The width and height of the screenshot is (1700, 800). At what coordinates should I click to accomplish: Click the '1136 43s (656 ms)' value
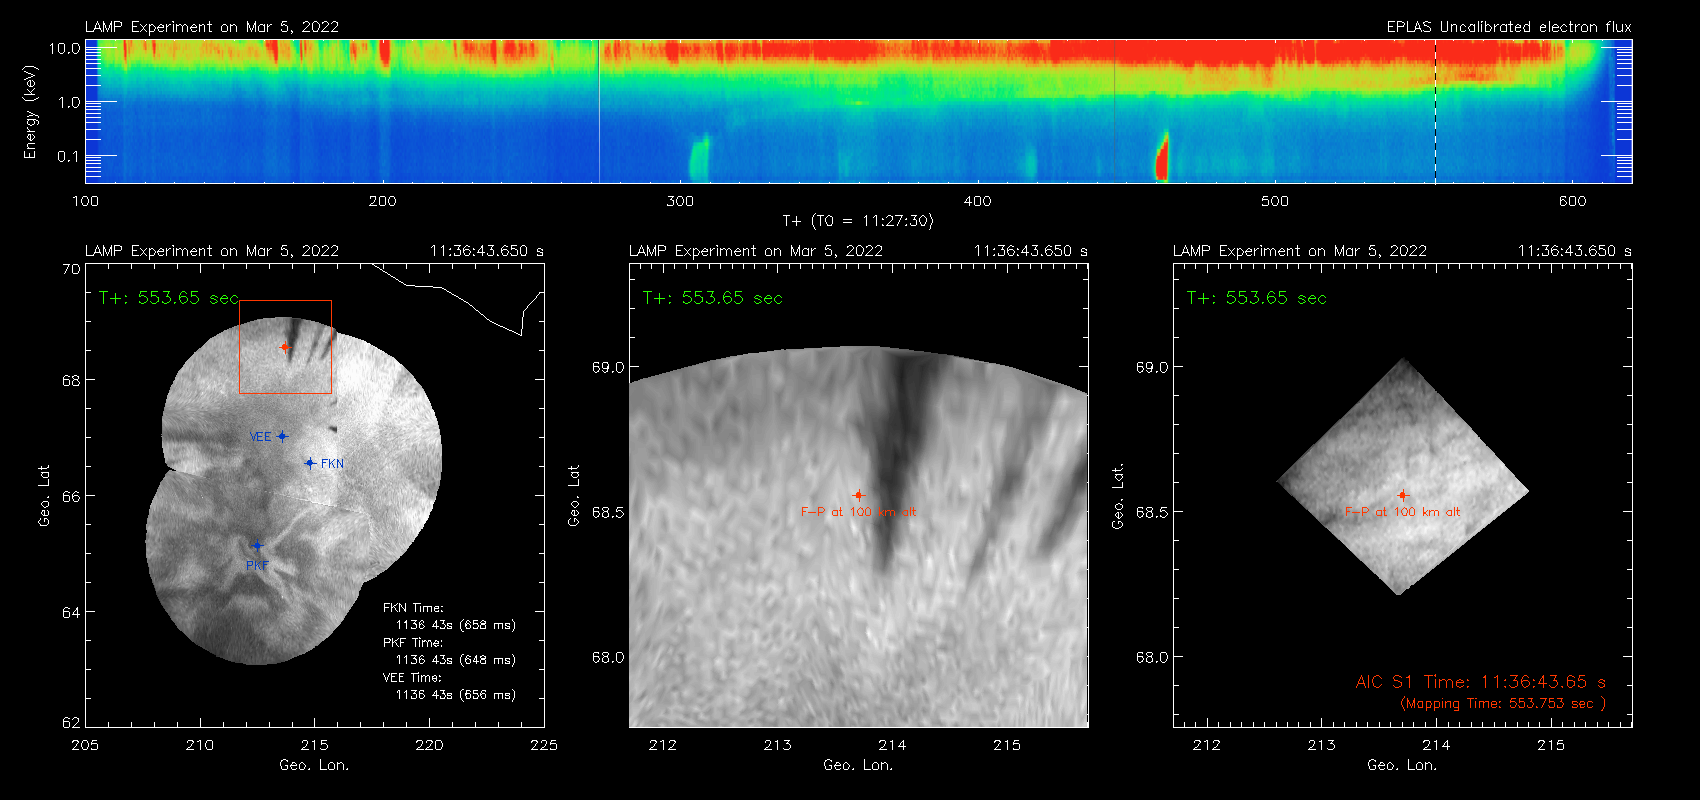pos(456,695)
